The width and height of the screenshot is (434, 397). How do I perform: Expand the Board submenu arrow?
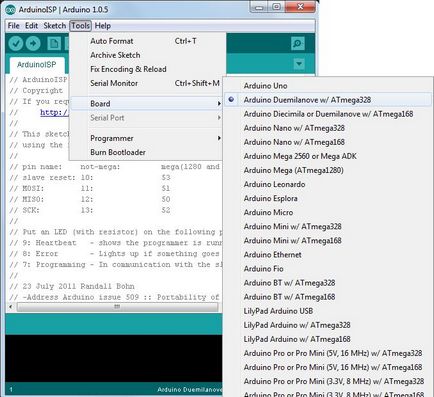tap(219, 104)
